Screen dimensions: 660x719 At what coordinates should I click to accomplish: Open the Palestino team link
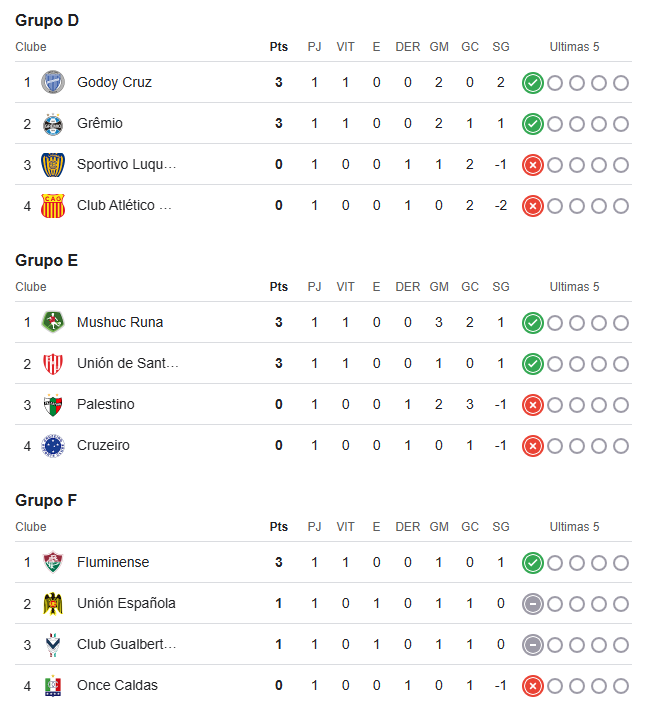pos(105,404)
